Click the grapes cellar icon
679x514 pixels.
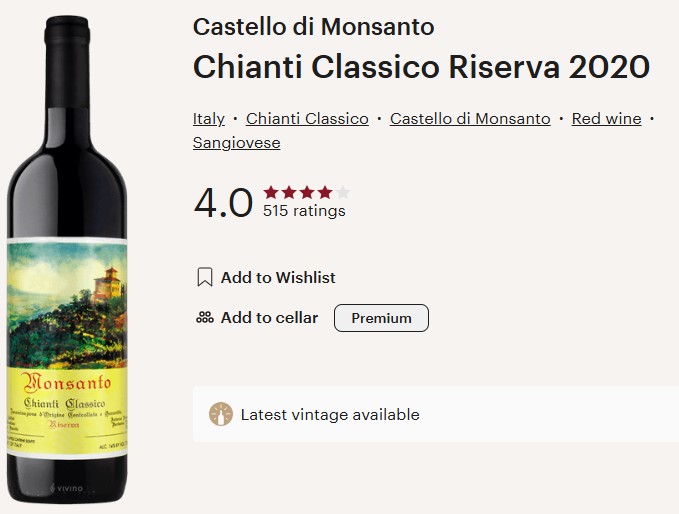[205, 318]
